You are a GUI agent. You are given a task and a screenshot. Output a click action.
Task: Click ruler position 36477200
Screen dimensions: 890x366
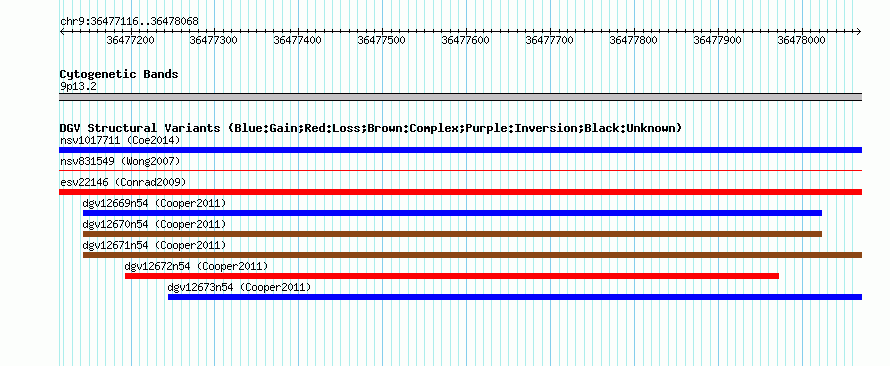131,40
